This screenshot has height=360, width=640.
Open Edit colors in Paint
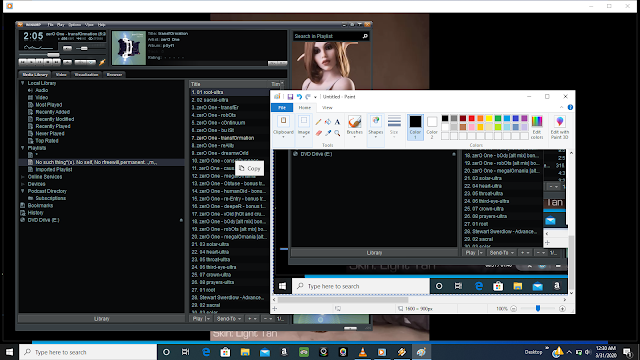[x=537, y=127]
